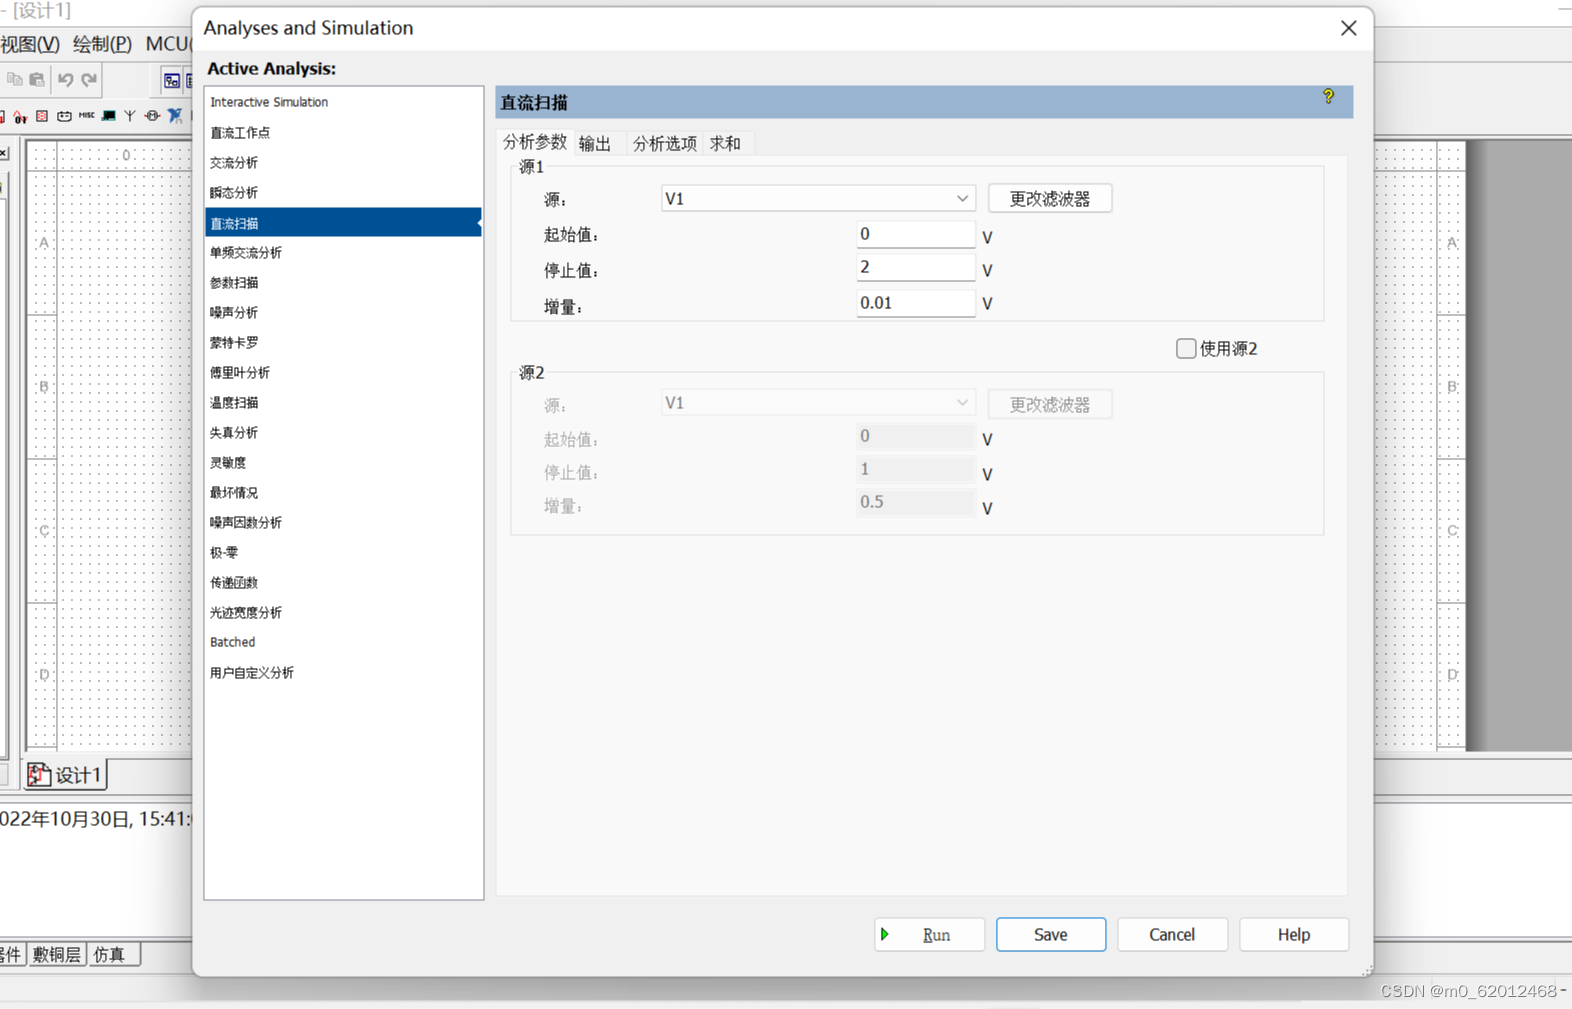This screenshot has width=1572, height=1009.
Task: Place an Indicator component icon
Action: pyautogui.click(x=42, y=116)
